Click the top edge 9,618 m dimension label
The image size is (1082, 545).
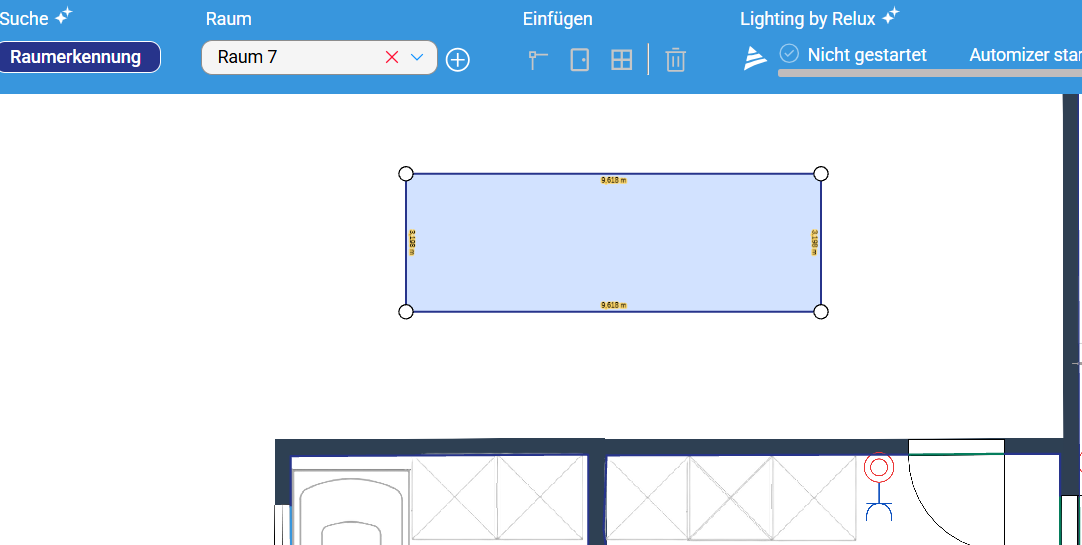[613, 180]
